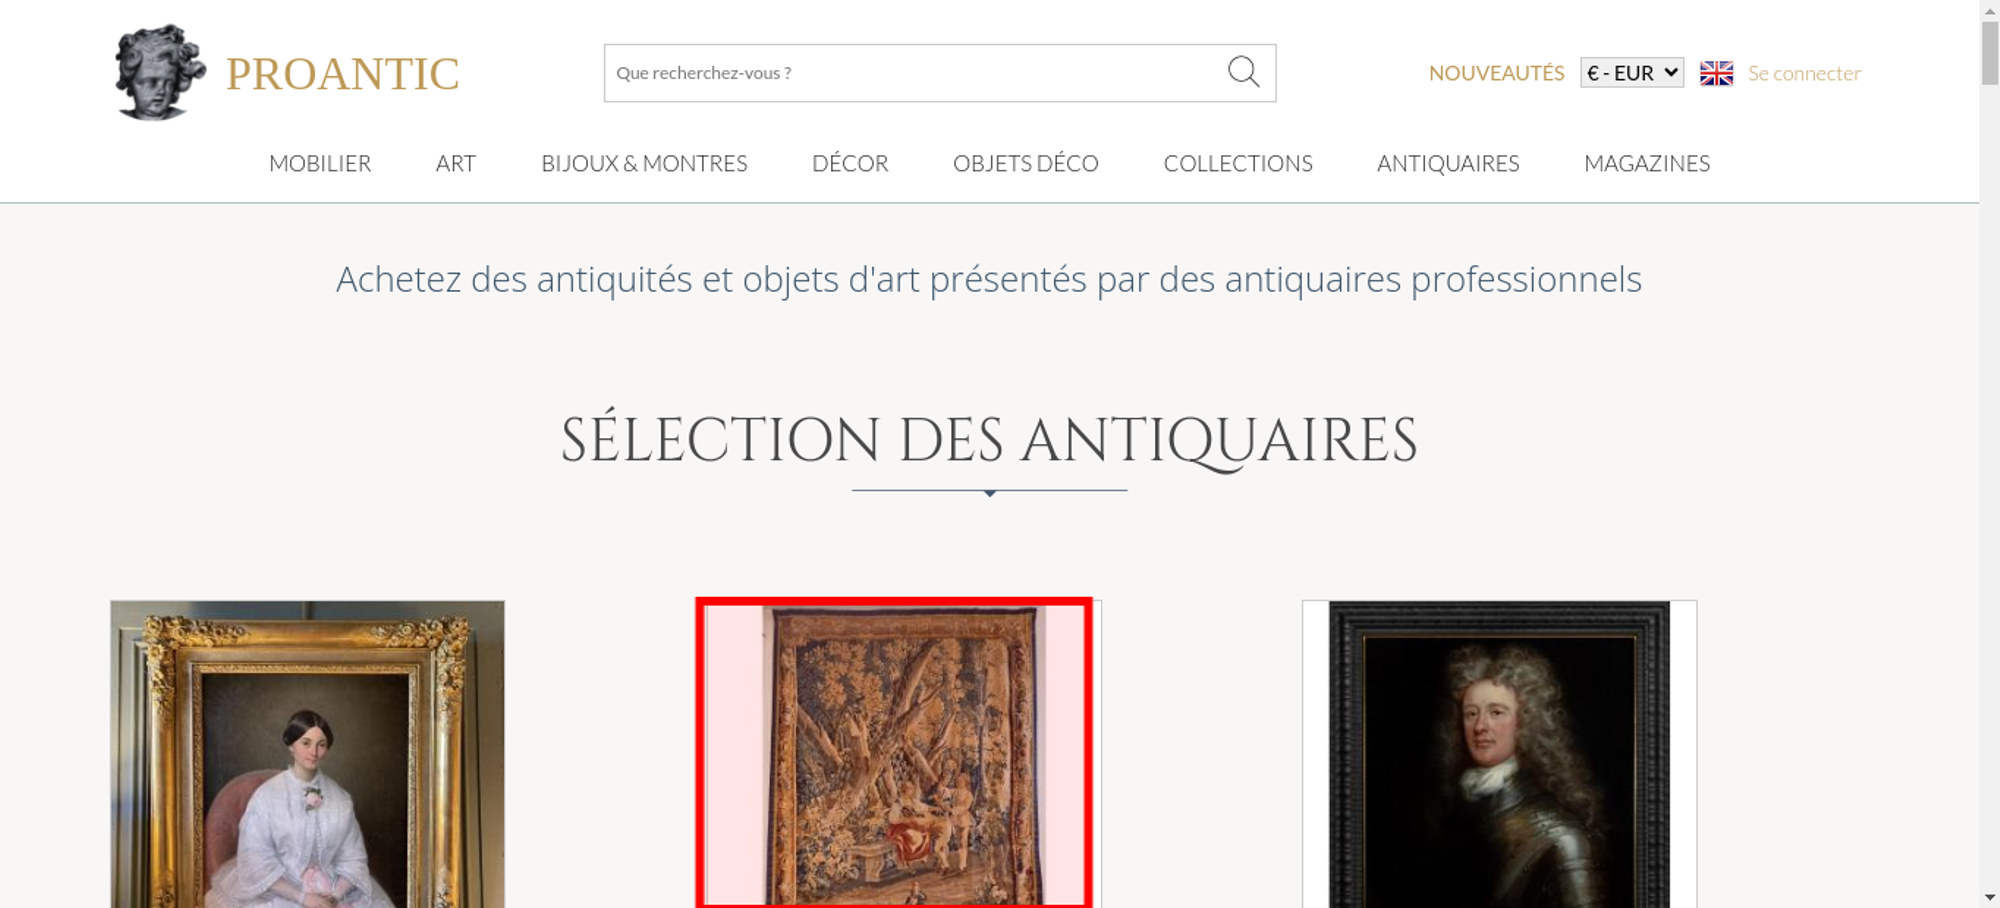The image size is (2000, 908).
Task: Open the MAGAZINES menu
Action: point(1646,163)
